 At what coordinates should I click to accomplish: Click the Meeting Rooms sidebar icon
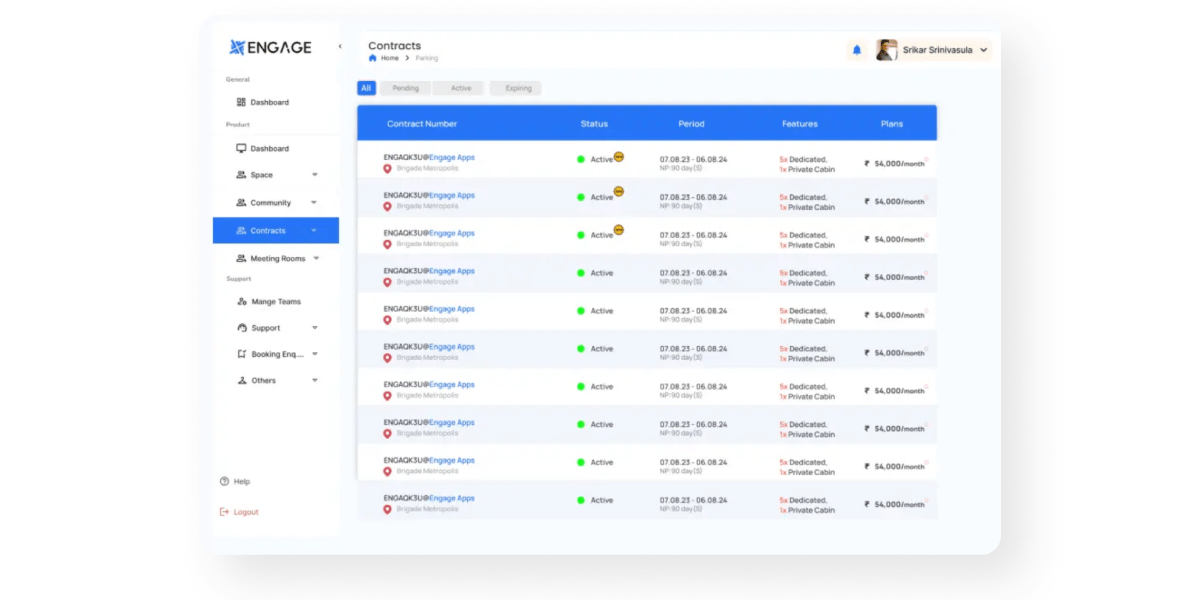tap(241, 258)
